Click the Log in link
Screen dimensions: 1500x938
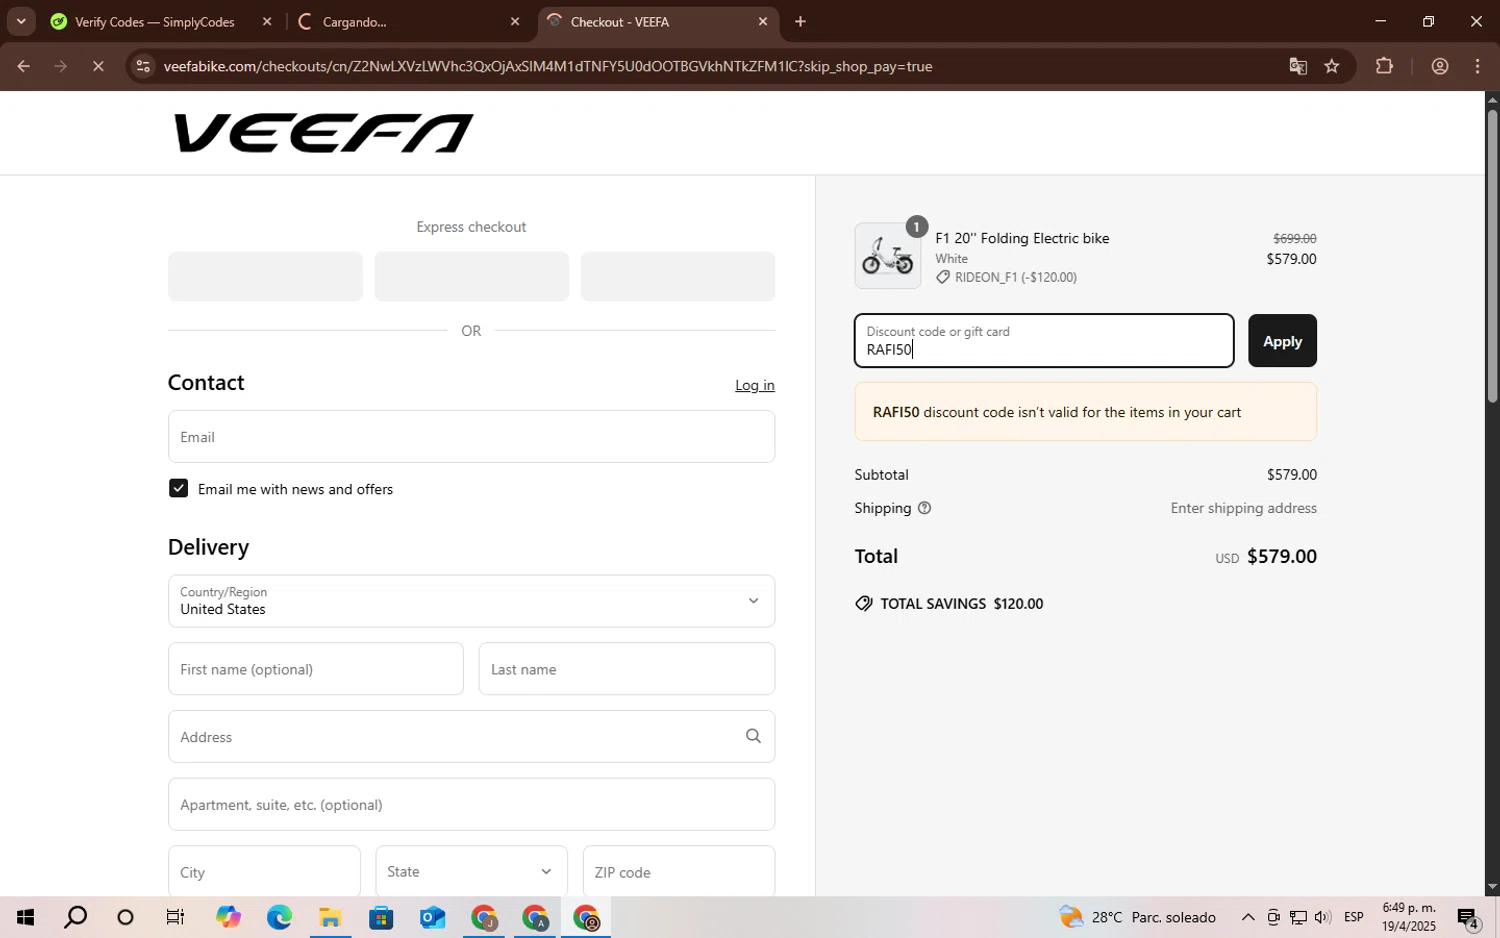[x=755, y=385]
